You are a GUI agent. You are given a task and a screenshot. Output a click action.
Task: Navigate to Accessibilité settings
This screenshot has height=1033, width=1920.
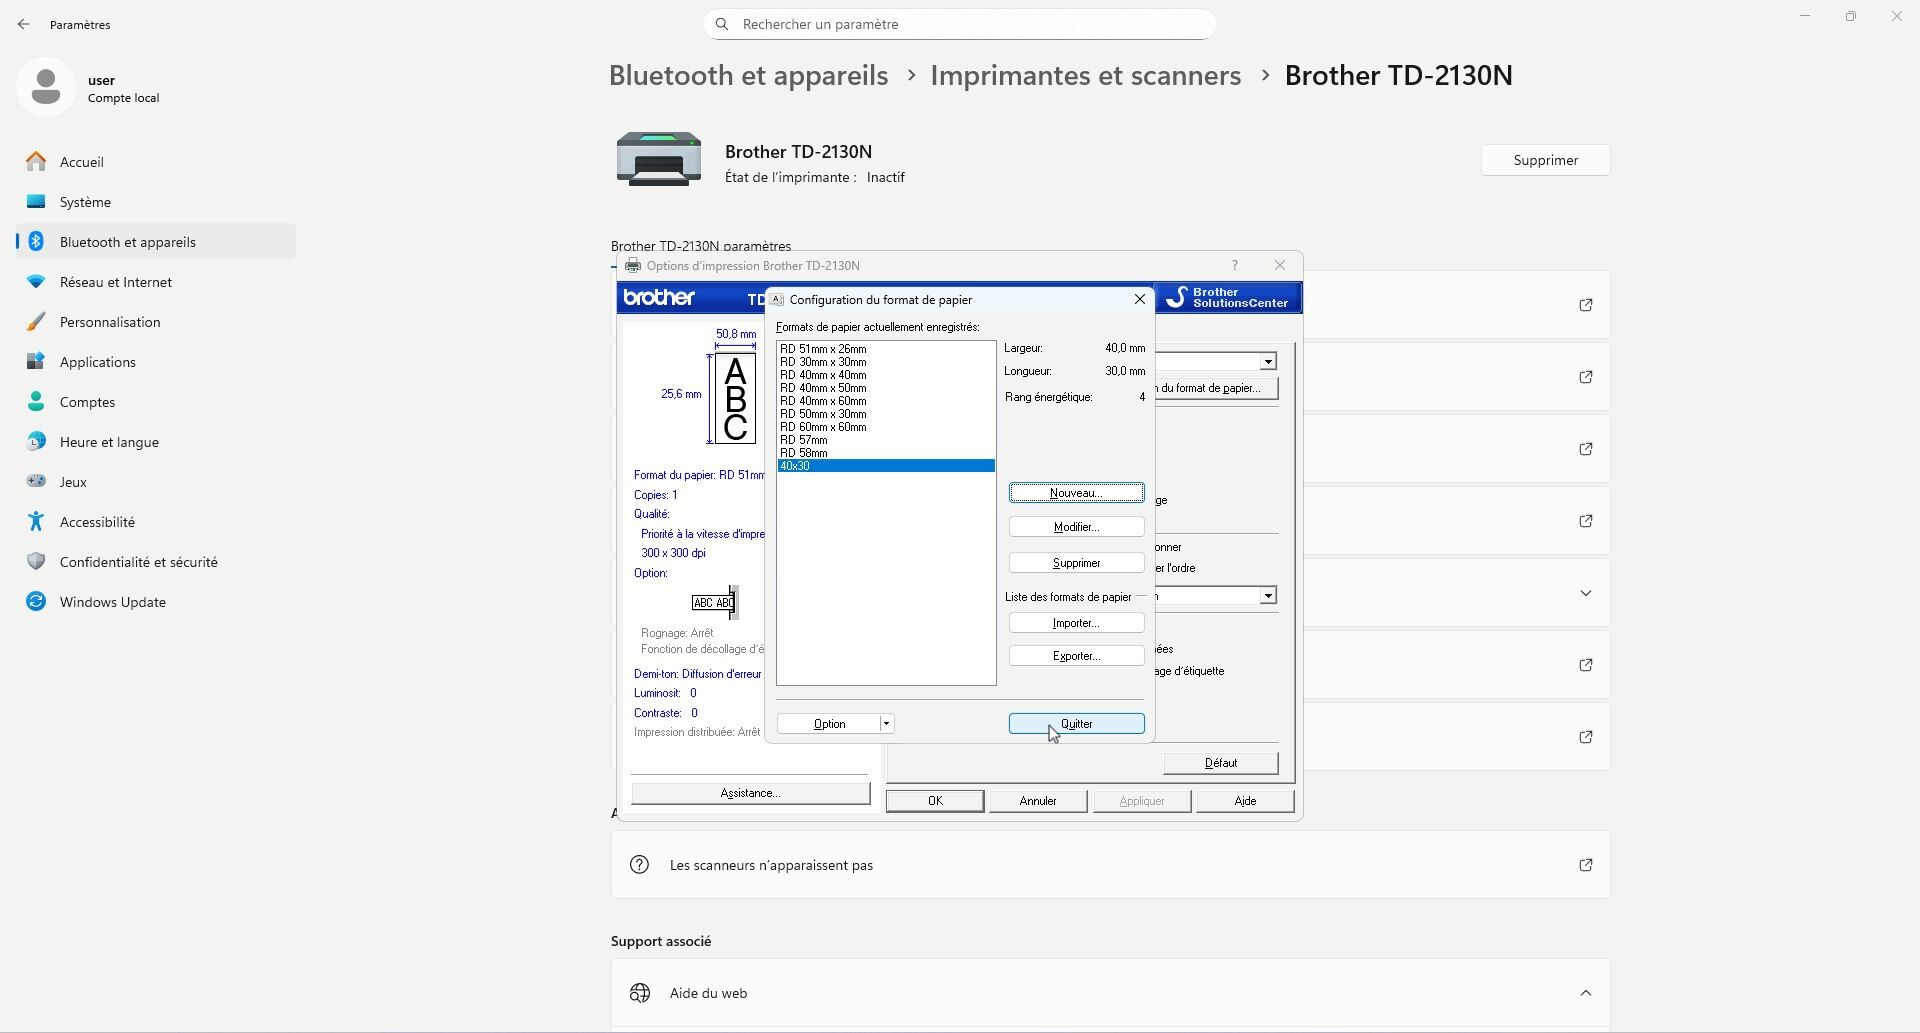(156, 522)
